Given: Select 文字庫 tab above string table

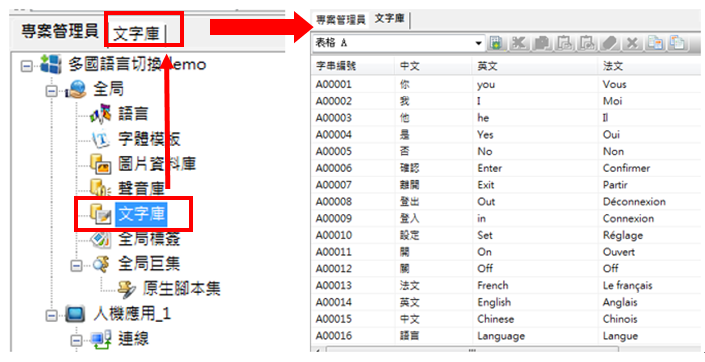Looking at the screenshot, I should coord(389,18).
